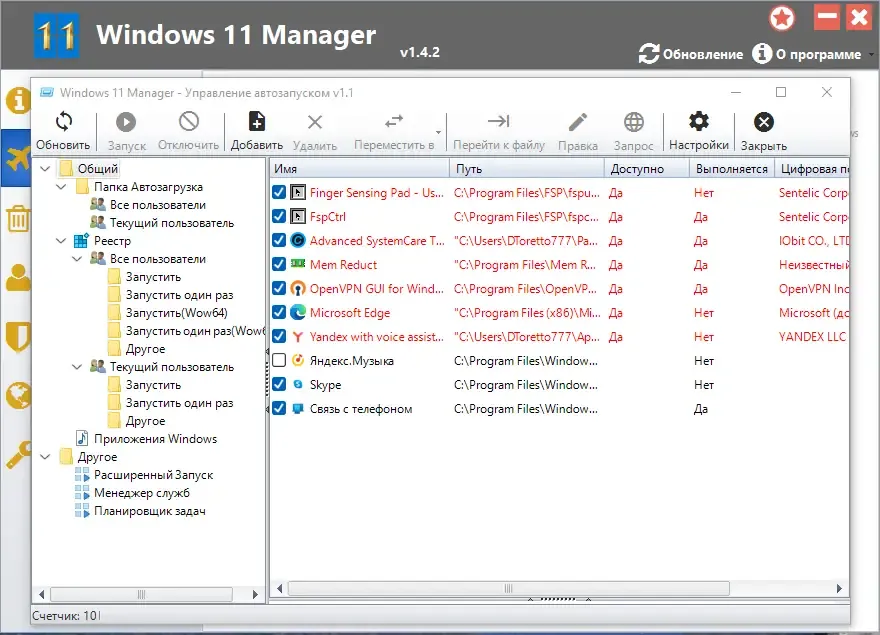Select the Skype entry name
The width and height of the screenshot is (880, 635).
click(x=326, y=385)
